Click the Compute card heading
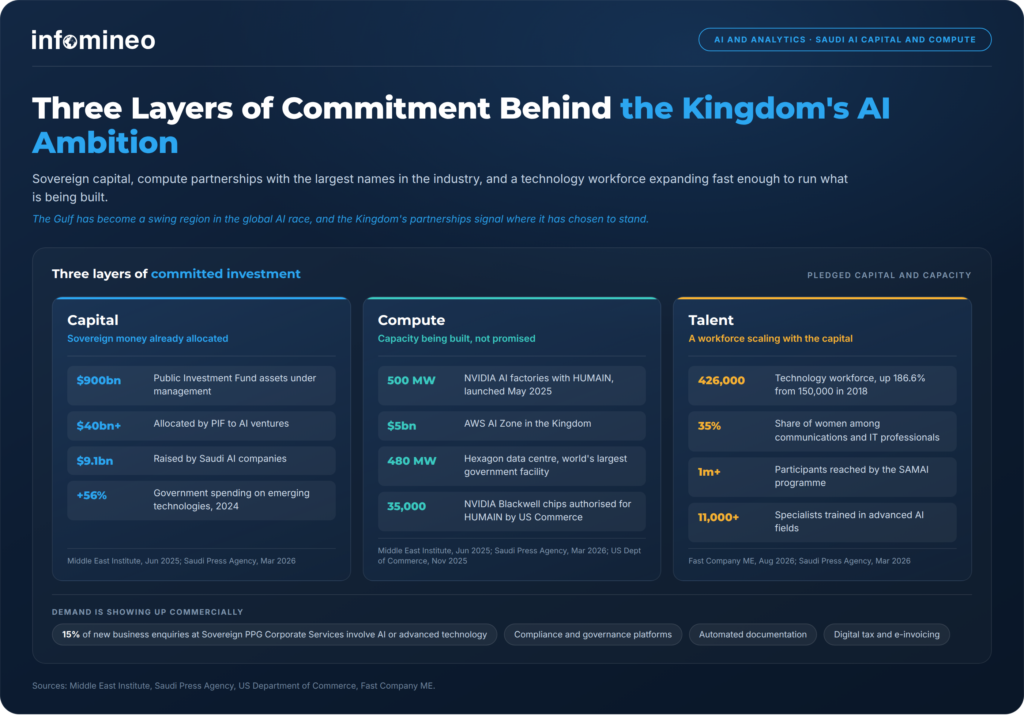This screenshot has height=715, width=1024. click(411, 320)
